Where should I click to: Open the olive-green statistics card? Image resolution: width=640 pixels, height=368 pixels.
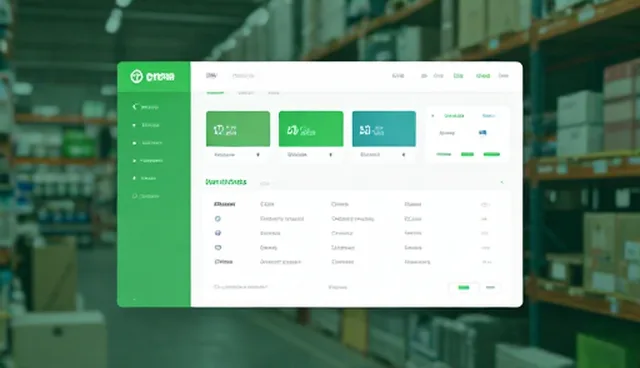(x=238, y=129)
